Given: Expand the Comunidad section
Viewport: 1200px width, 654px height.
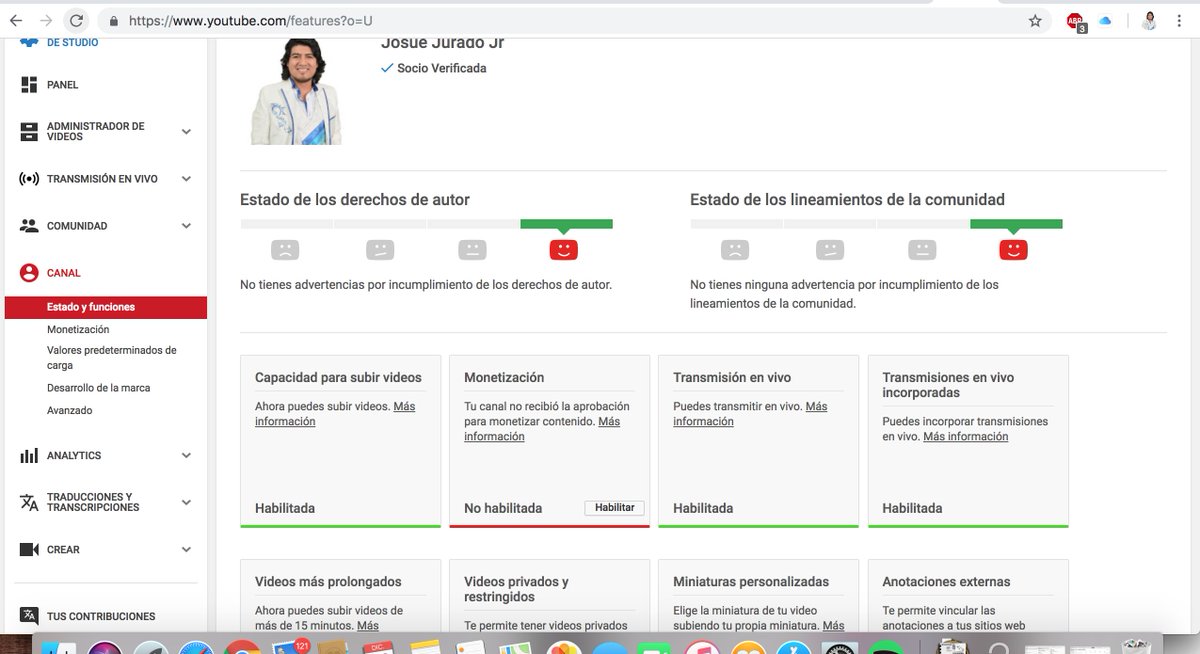Looking at the screenshot, I should [186, 226].
